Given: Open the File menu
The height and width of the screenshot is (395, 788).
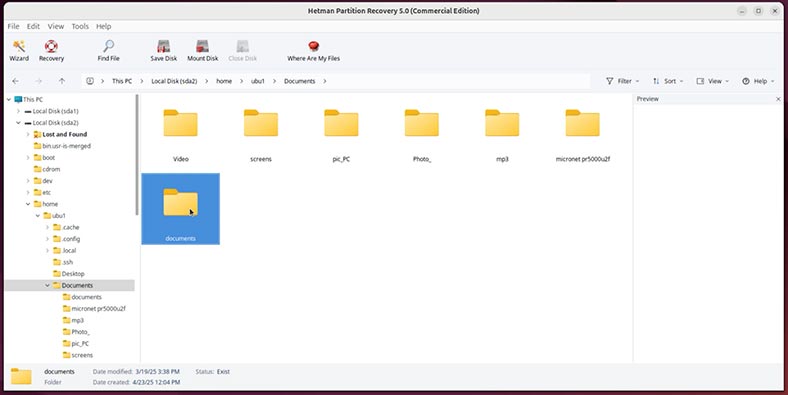Looking at the screenshot, I should tap(14, 26).
